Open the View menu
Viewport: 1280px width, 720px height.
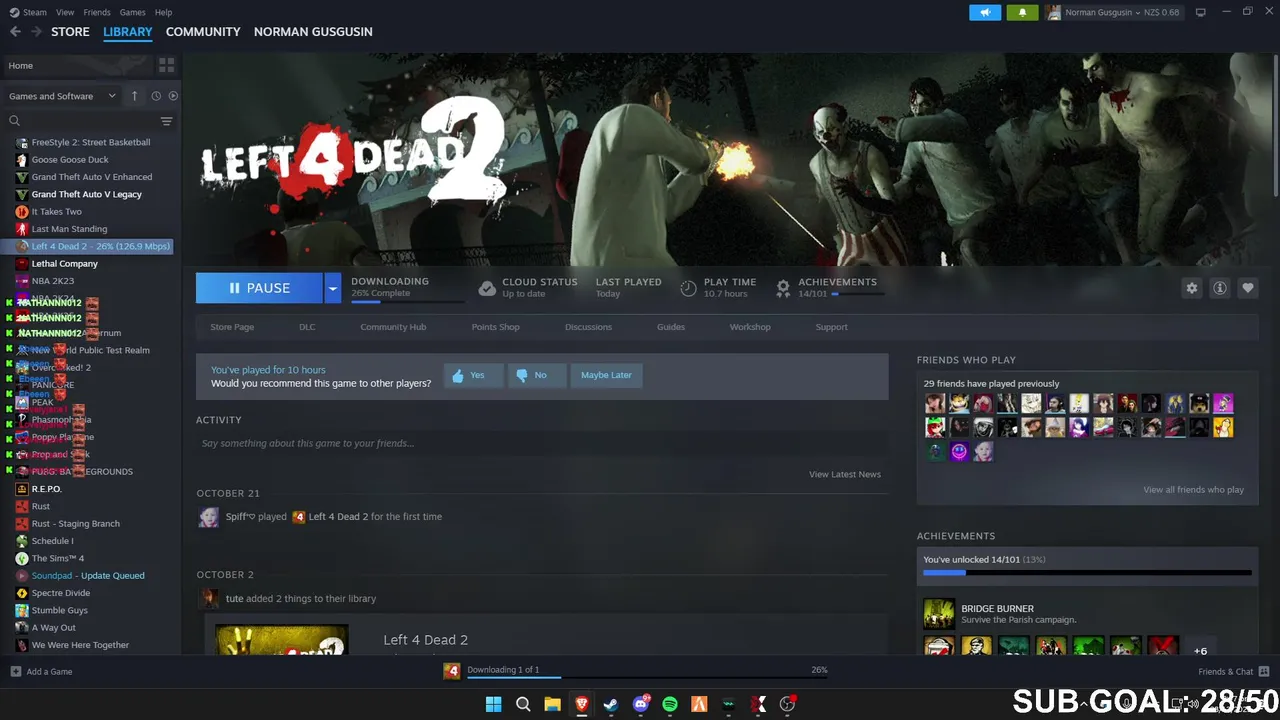tap(65, 12)
